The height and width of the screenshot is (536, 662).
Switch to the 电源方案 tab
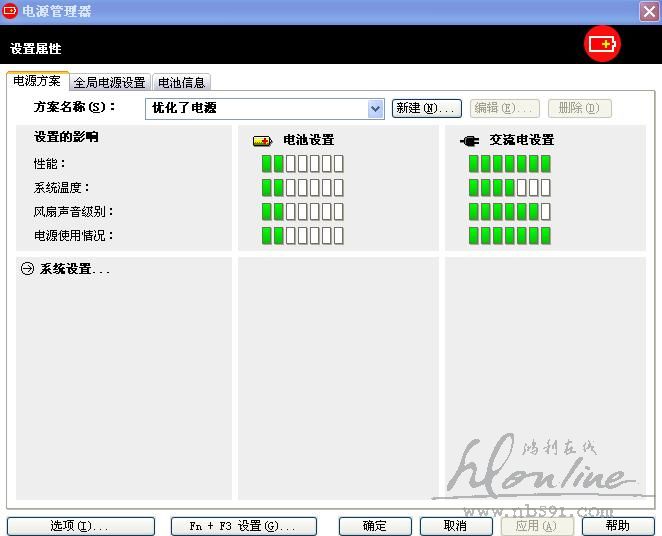(37, 81)
